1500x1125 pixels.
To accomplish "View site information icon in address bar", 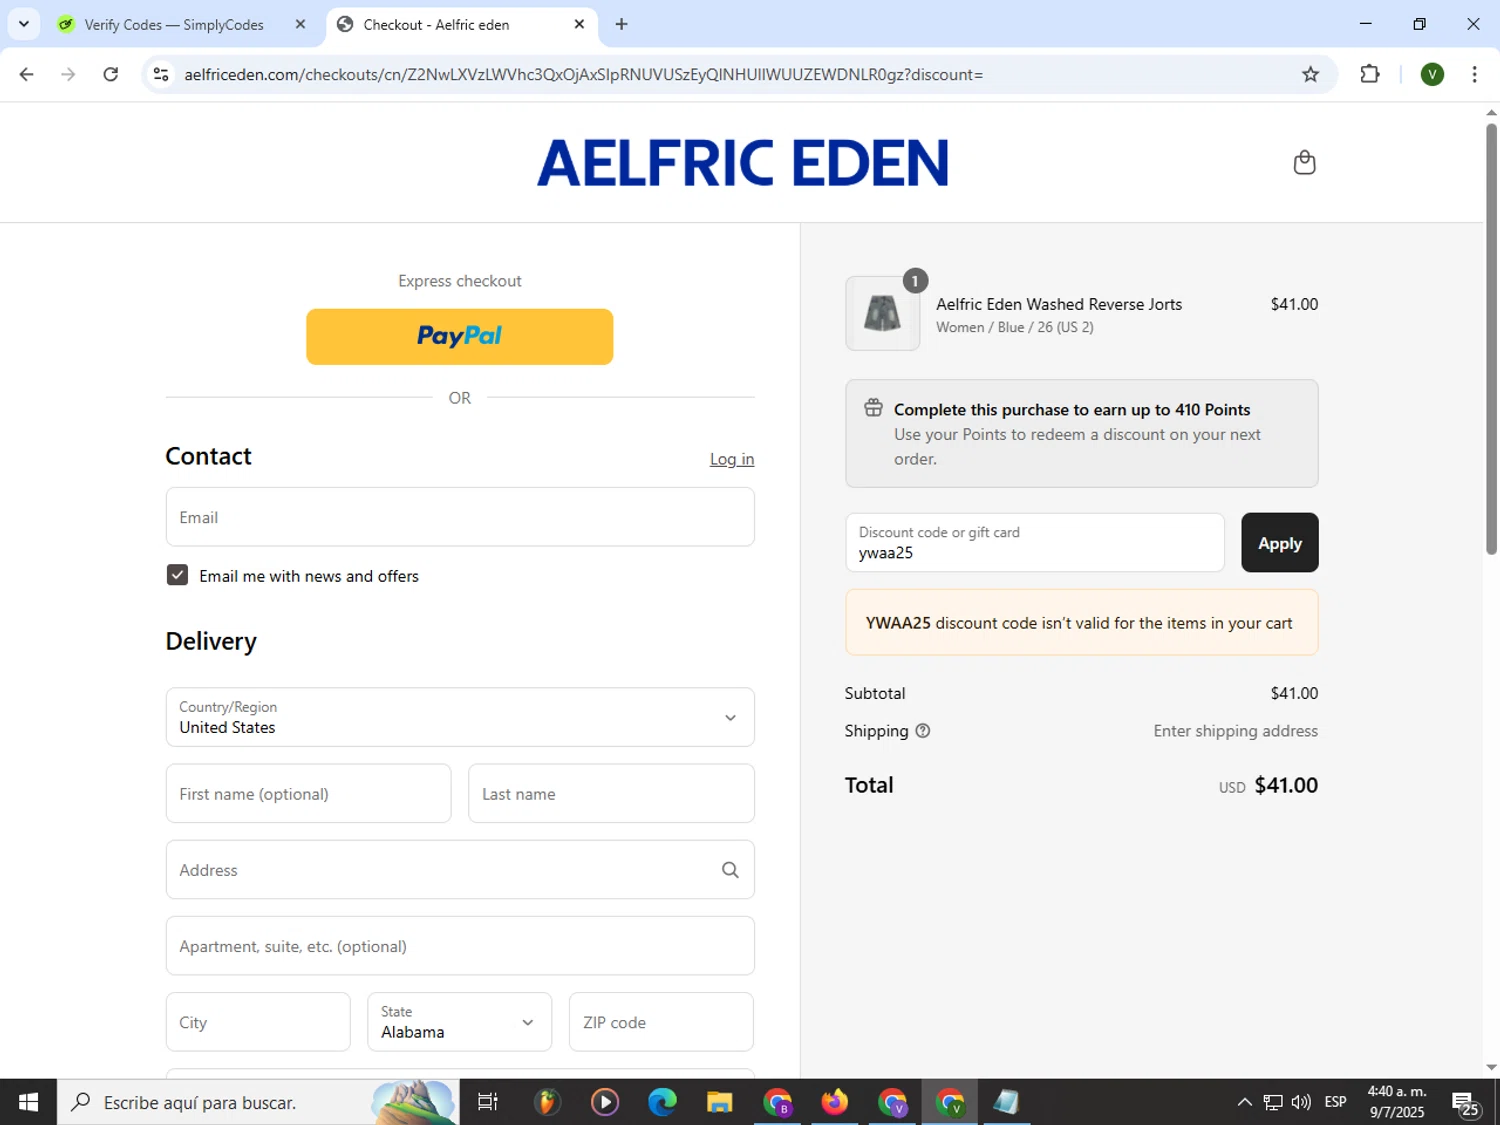I will click(x=161, y=74).
